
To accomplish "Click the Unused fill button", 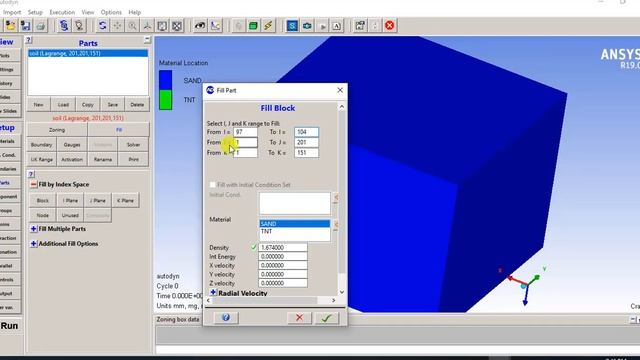I will click(70, 215).
